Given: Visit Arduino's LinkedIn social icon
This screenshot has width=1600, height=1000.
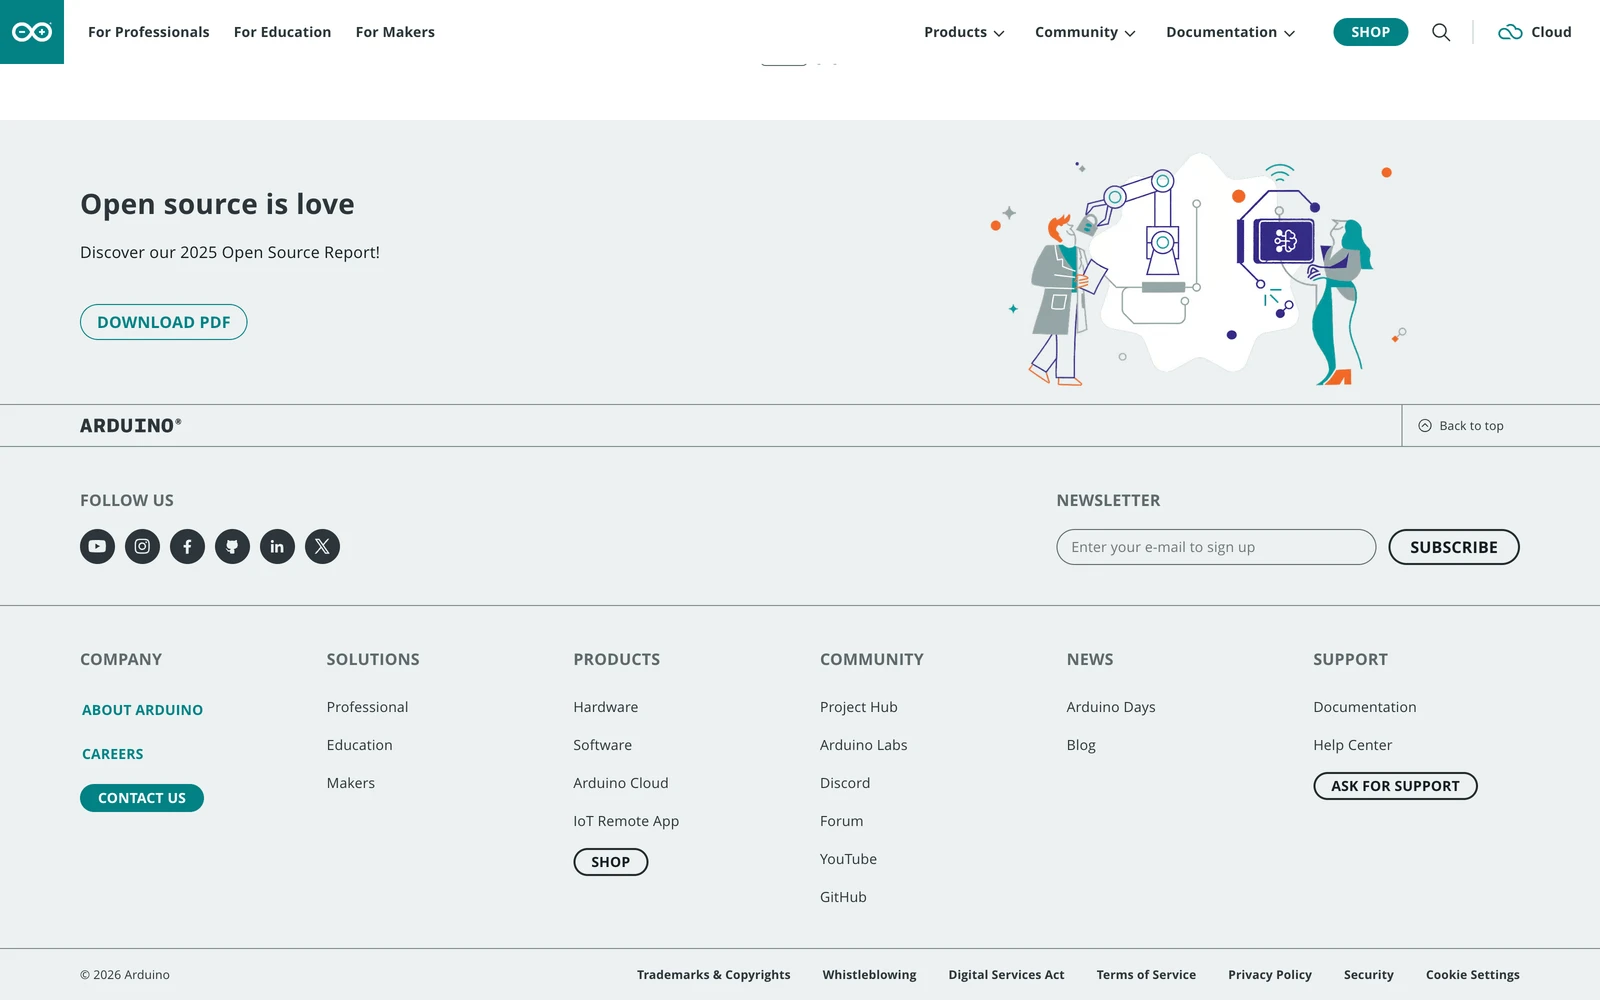Looking at the screenshot, I should coord(277,546).
